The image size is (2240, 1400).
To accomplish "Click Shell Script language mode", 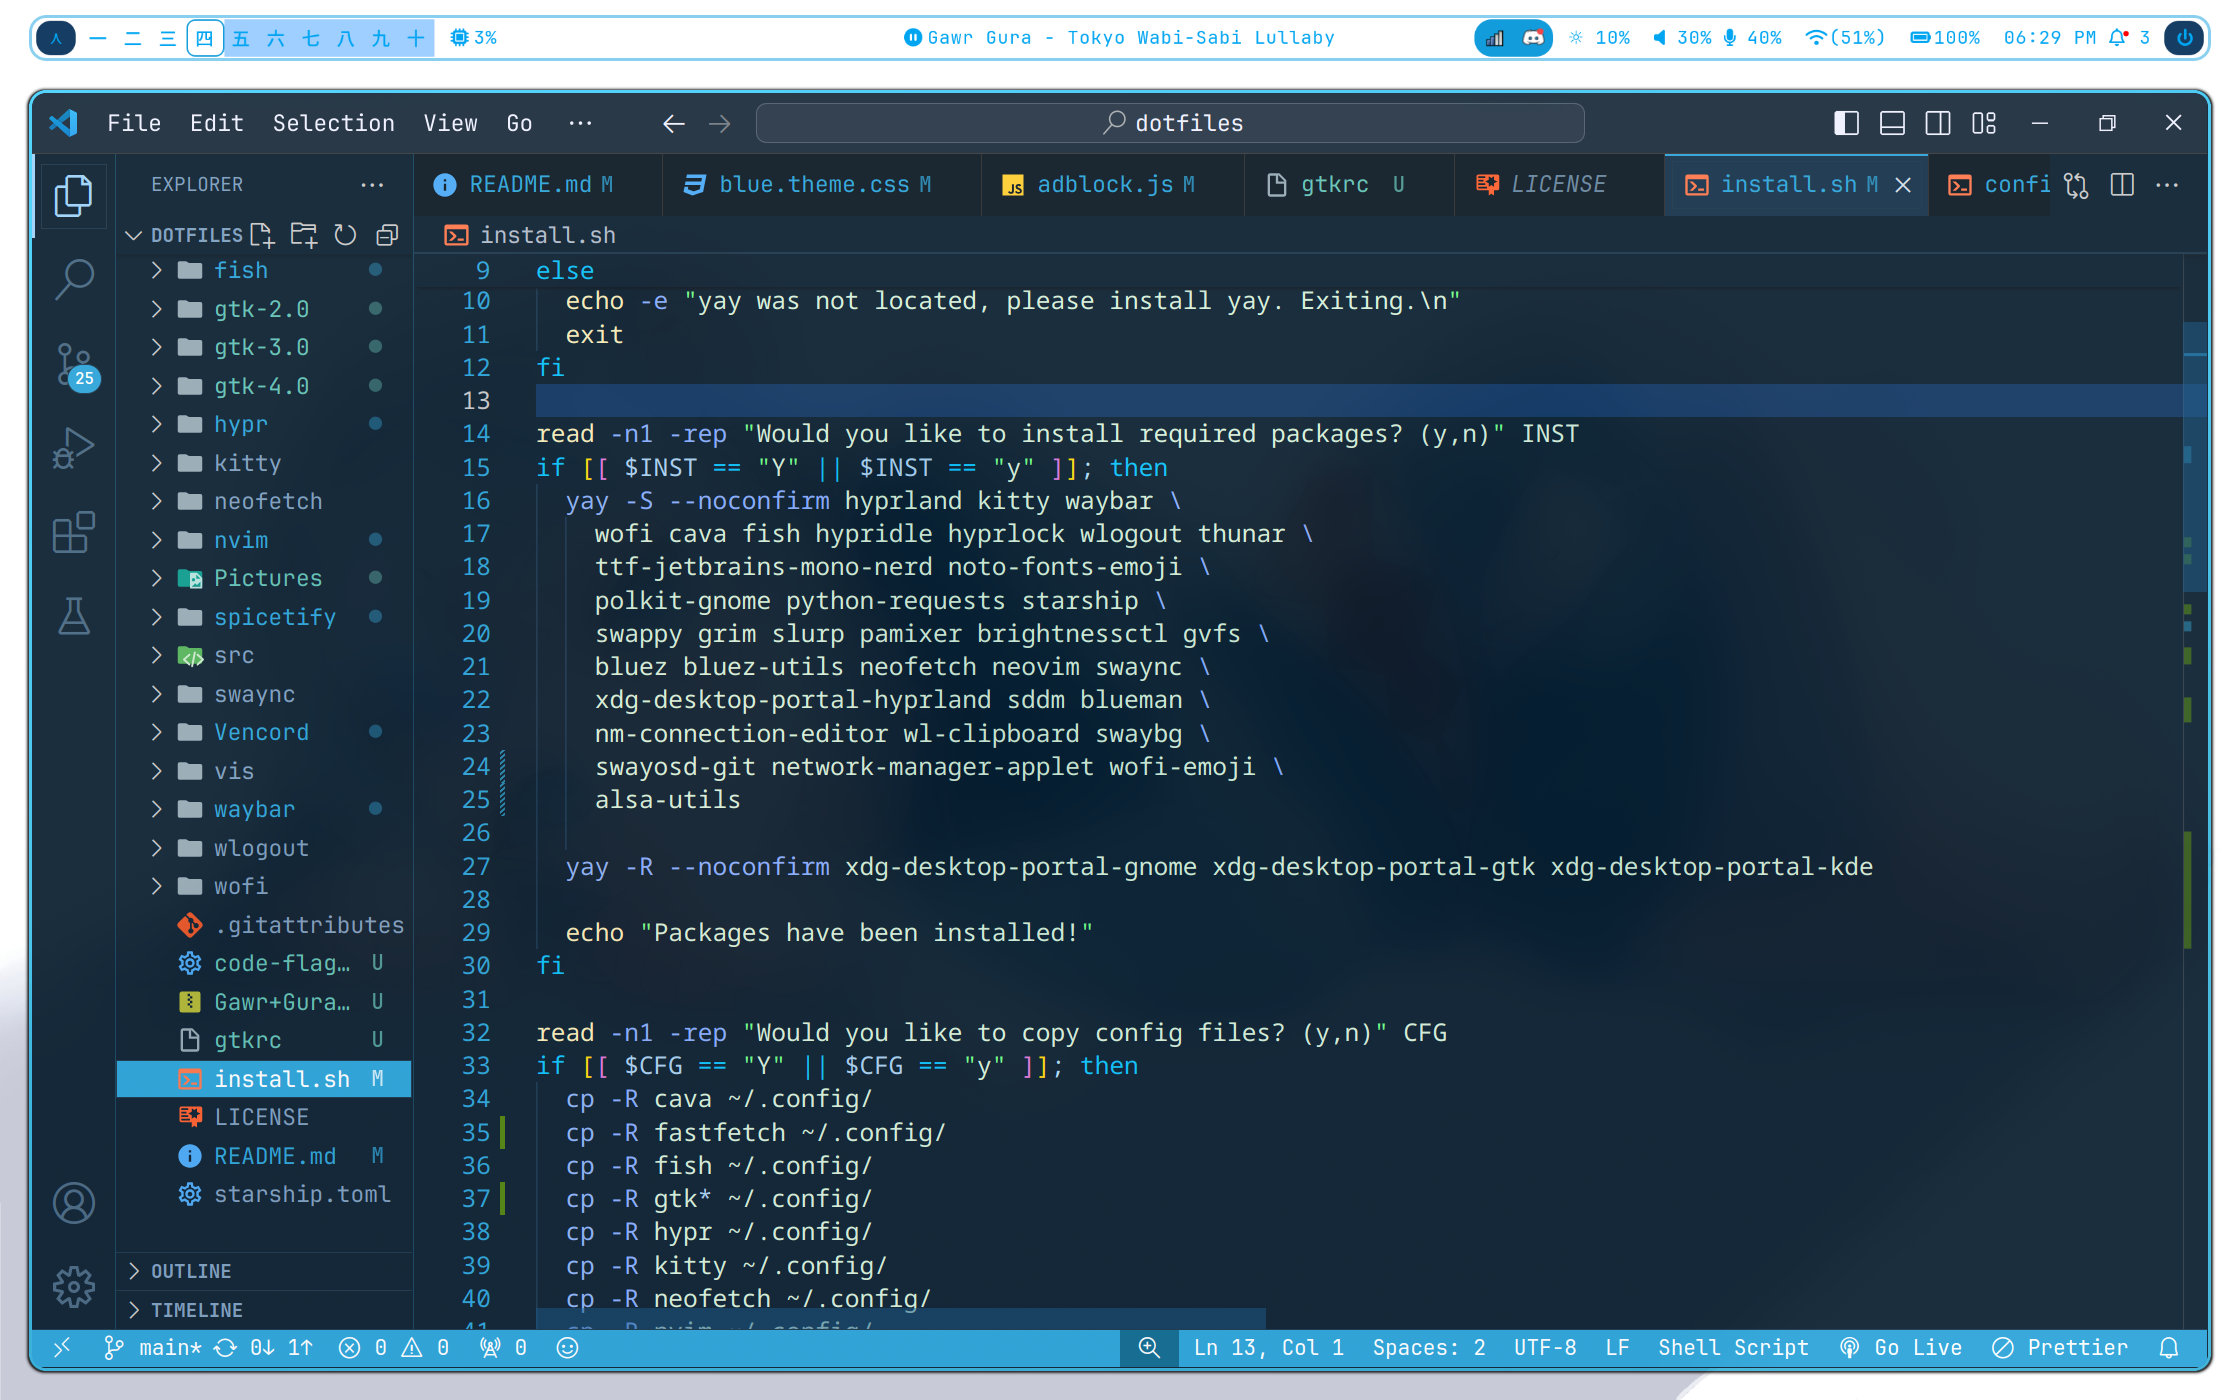I will click(1733, 1348).
